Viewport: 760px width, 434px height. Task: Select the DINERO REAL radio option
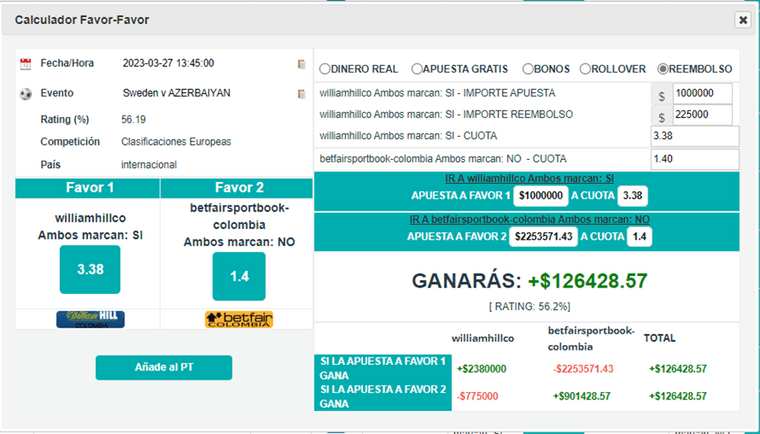pyautogui.click(x=324, y=69)
